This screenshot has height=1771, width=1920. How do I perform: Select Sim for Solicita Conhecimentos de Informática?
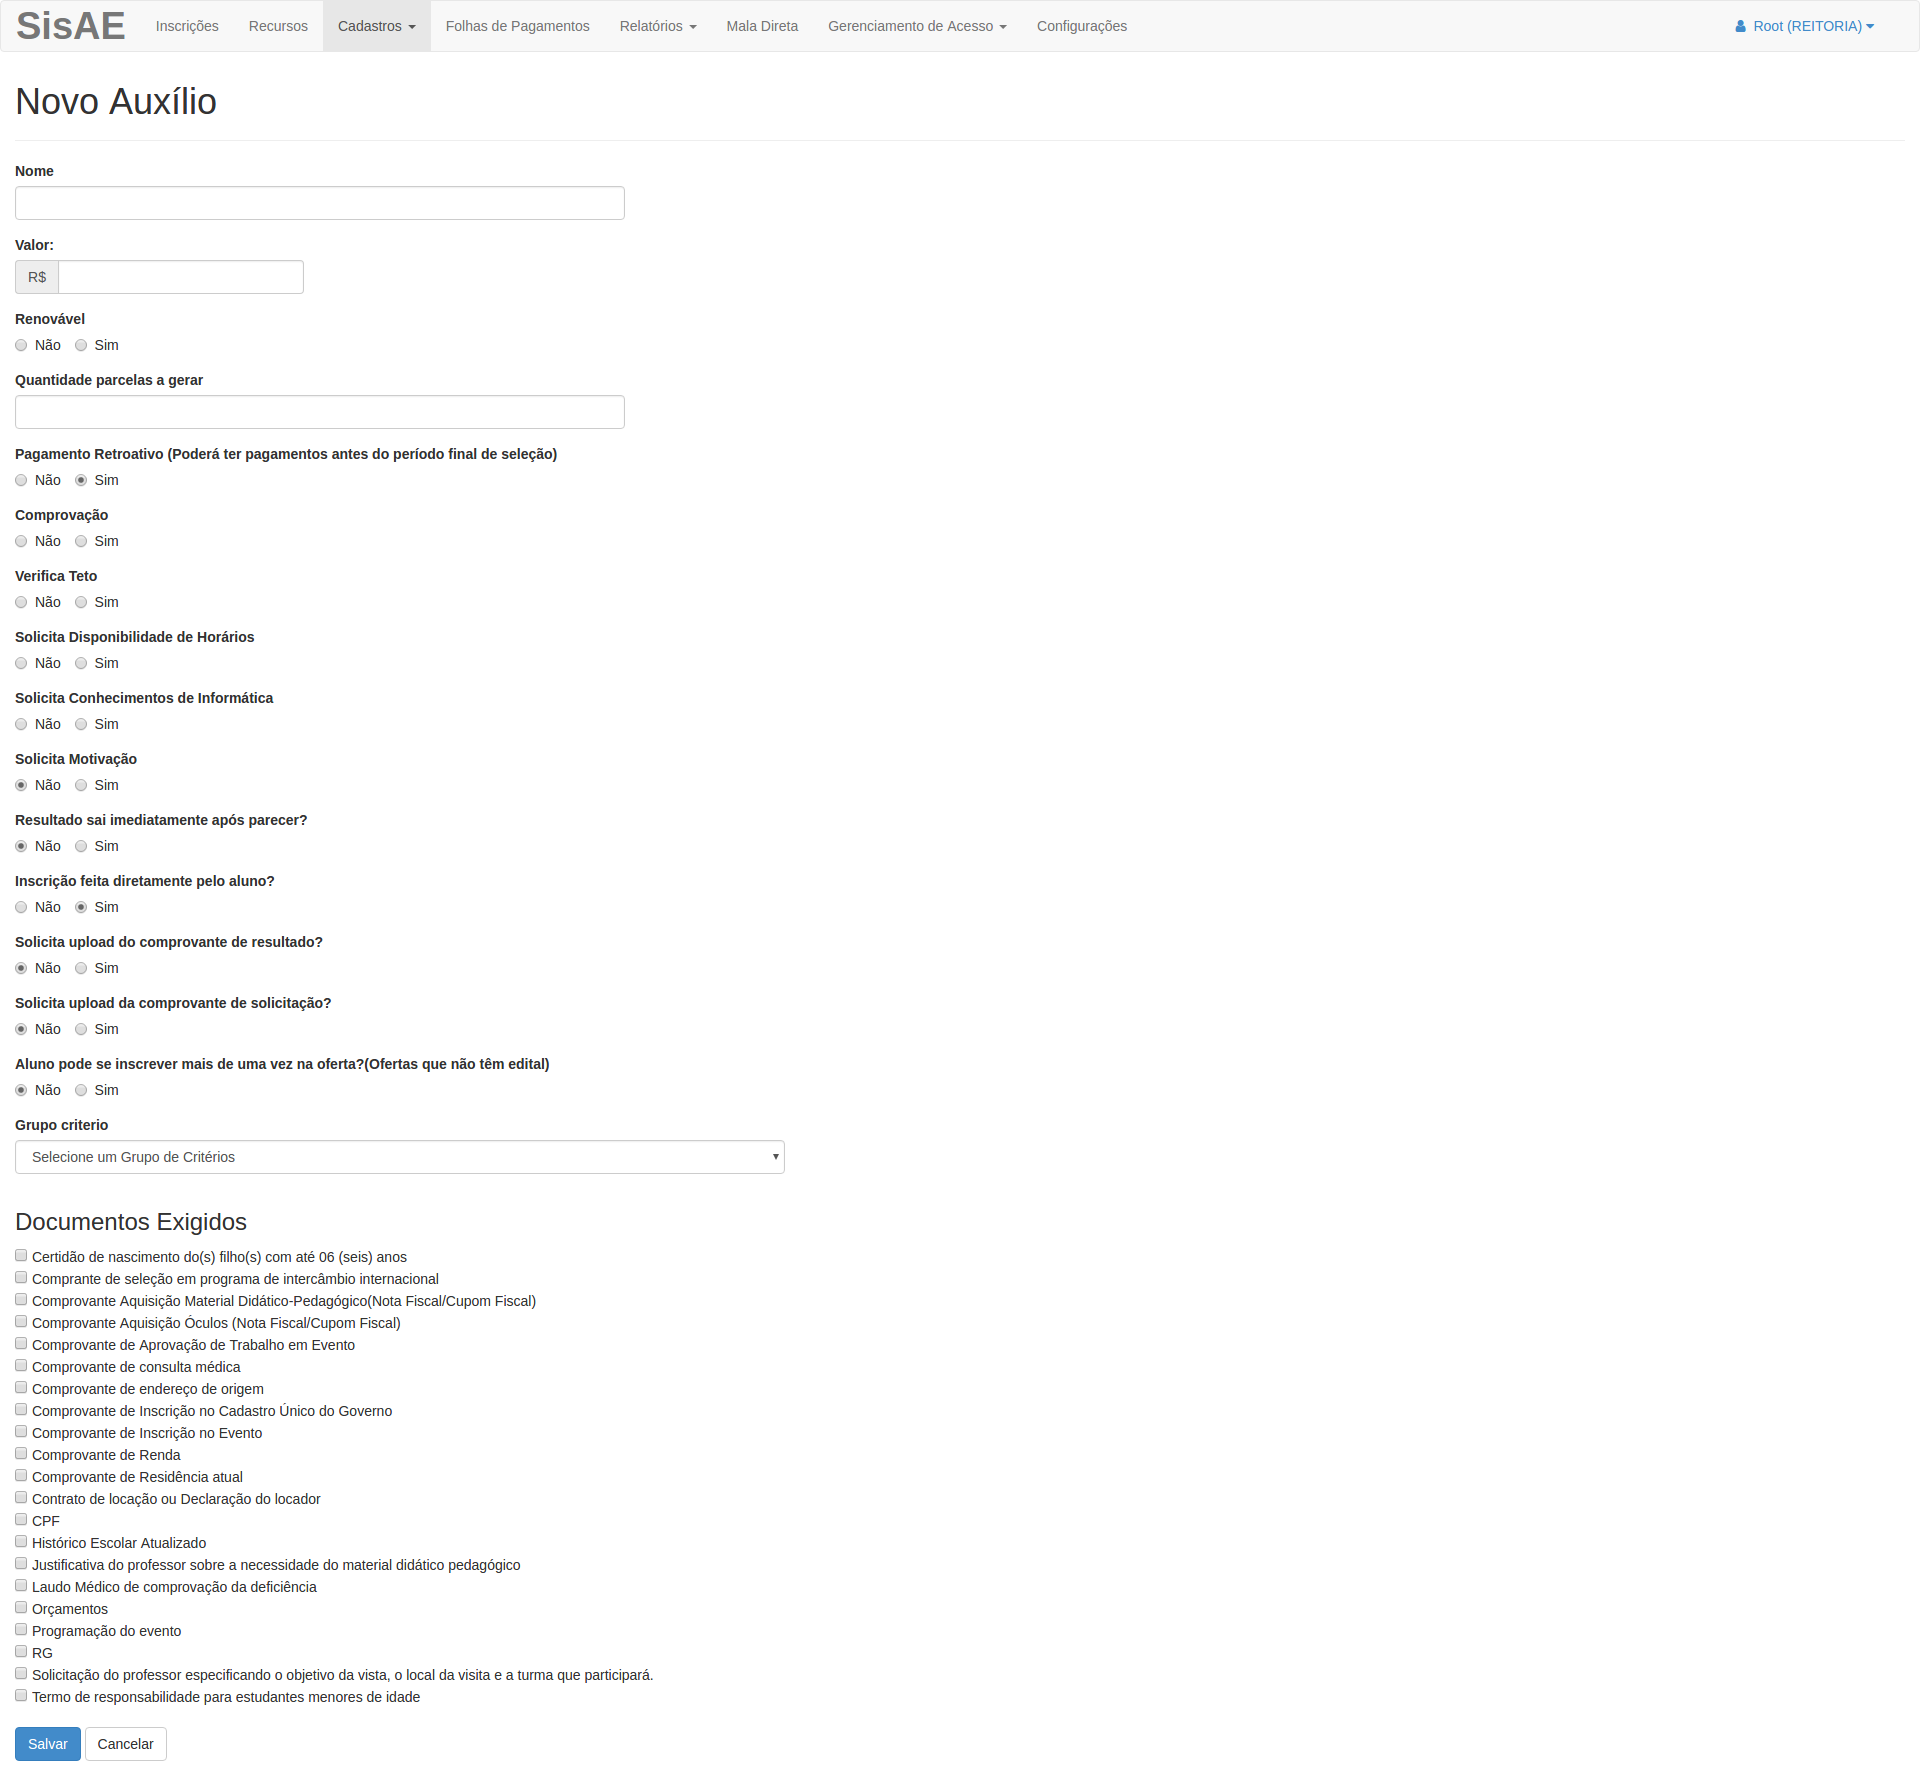(81, 724)
